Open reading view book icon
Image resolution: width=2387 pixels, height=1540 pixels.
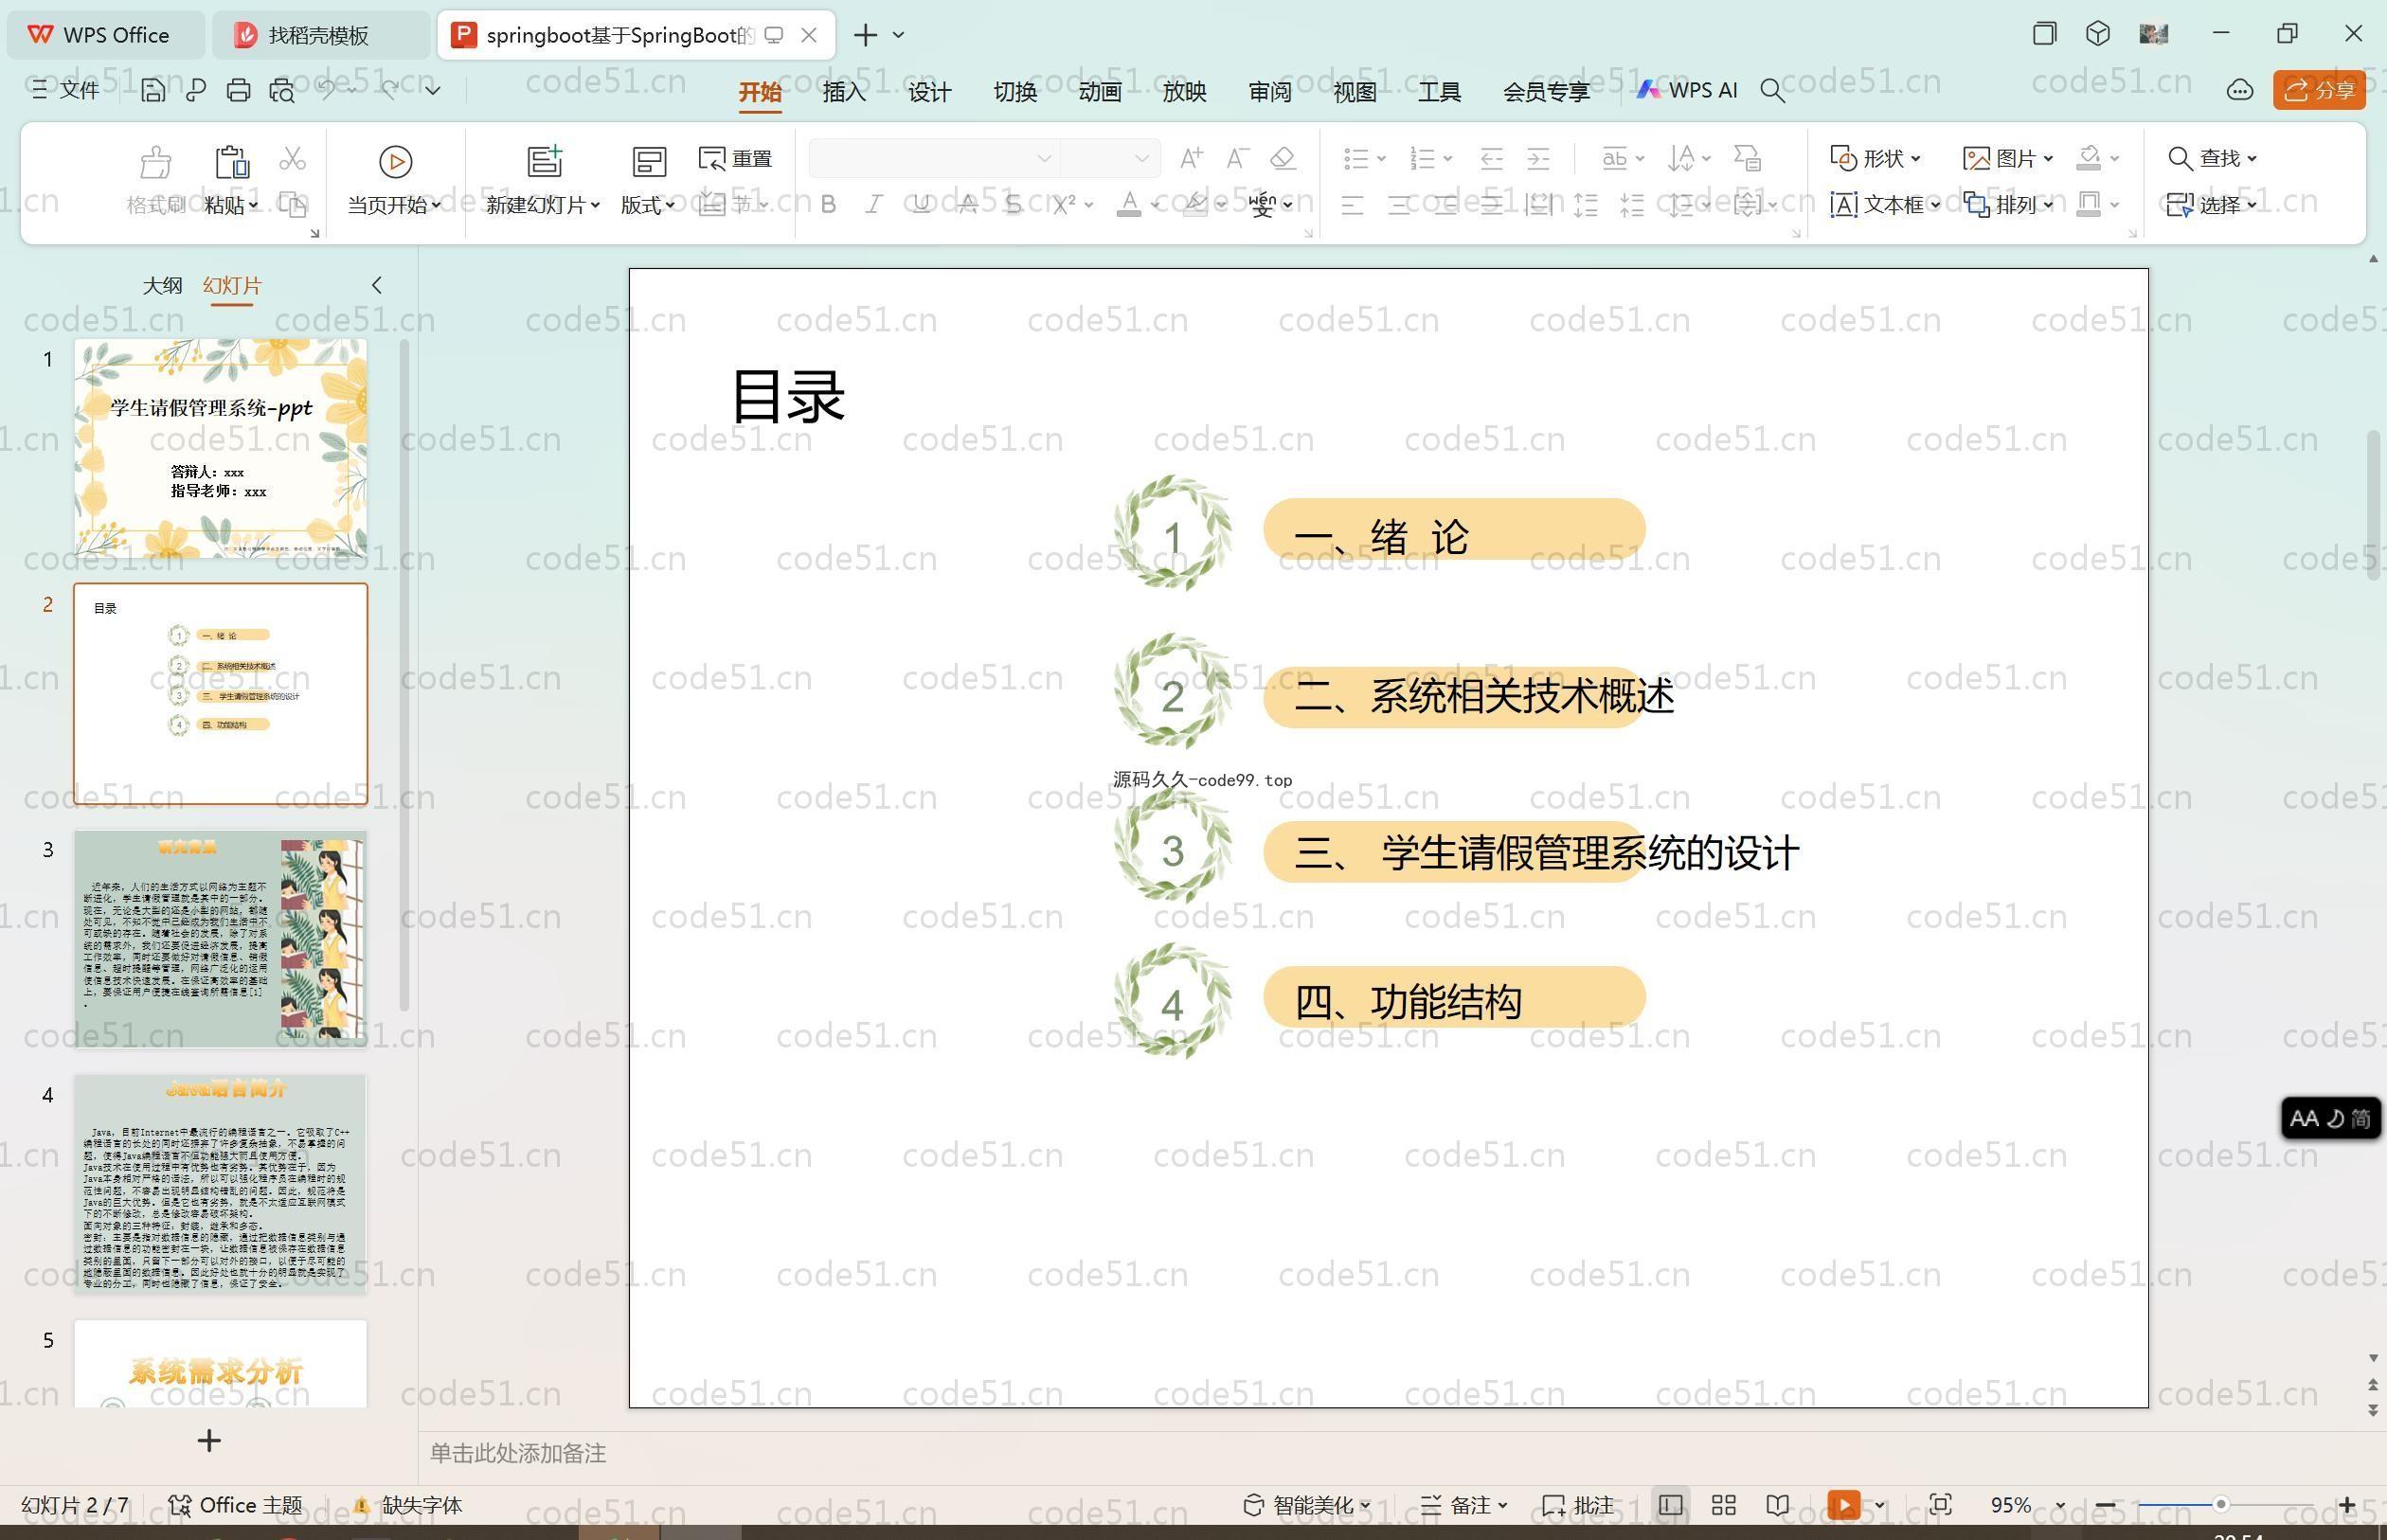click(x=1777, y=1505)
